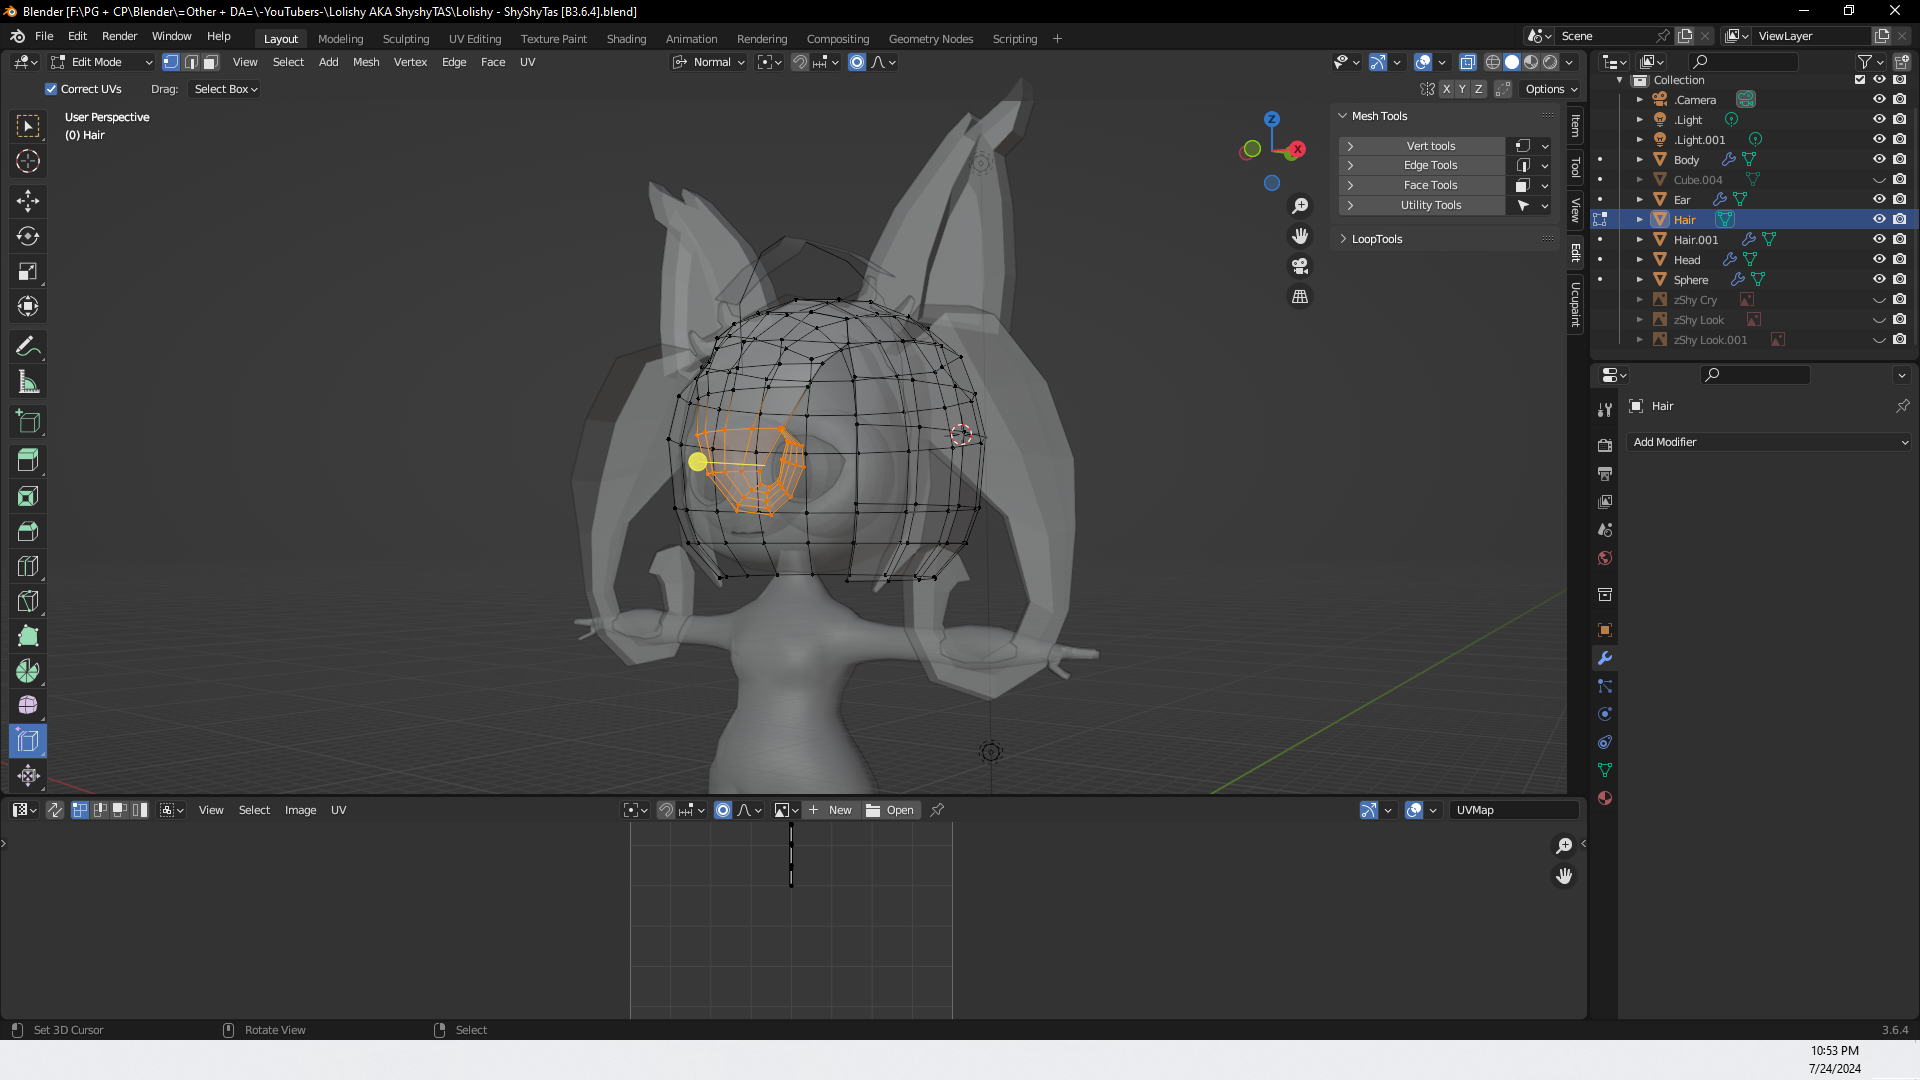Open the Options dropdown
The height and width of the screenshot is (1080, 1920).
1551,89
